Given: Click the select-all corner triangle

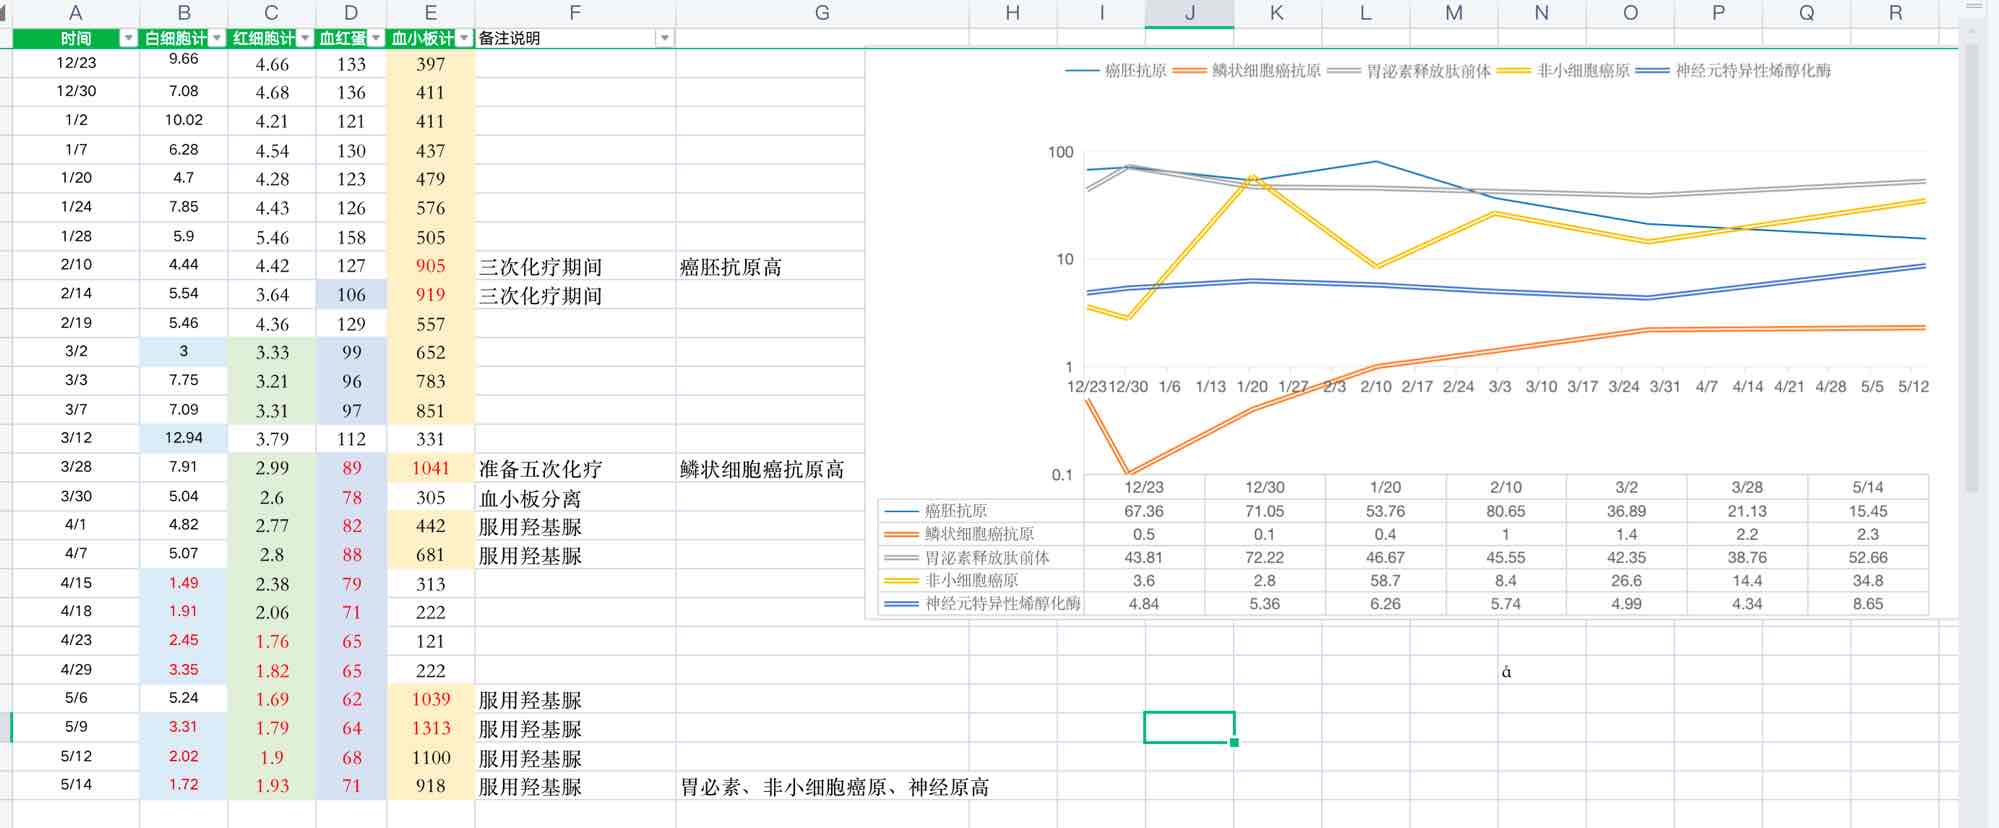Looking at the screenshot, I should click(x=4, y=13).
